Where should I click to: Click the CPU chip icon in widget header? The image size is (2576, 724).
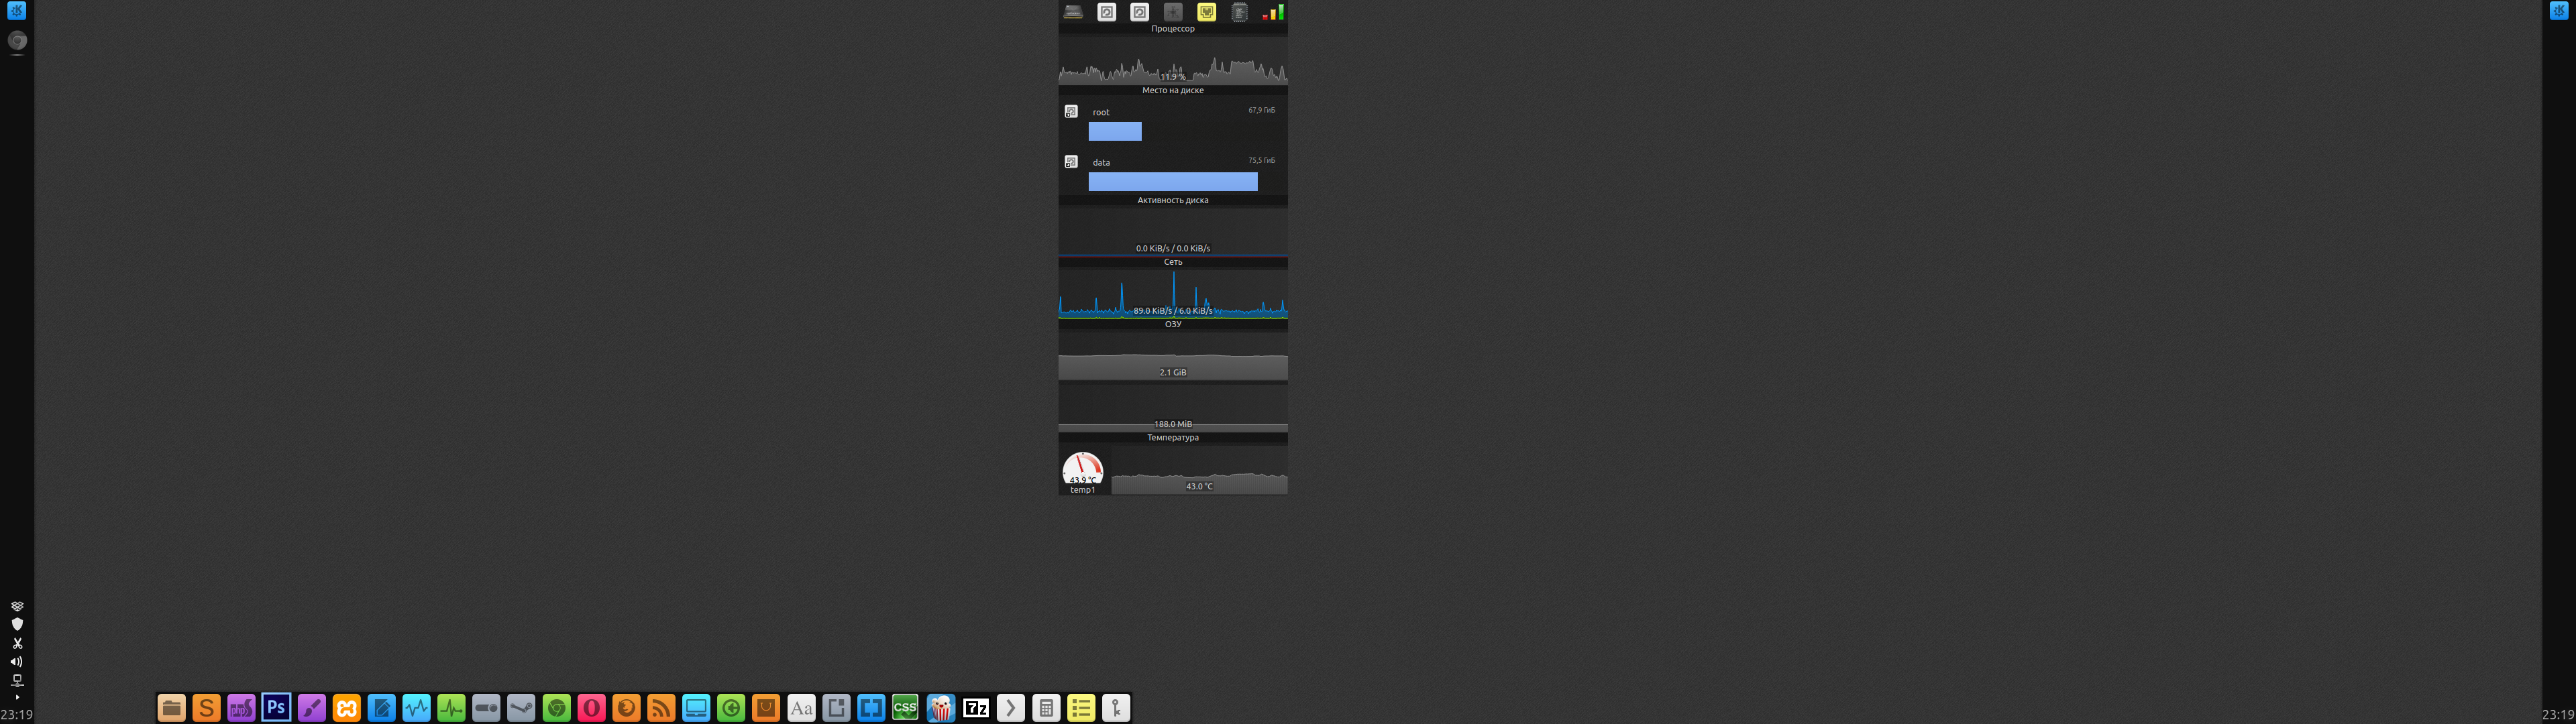point(1239,12)
